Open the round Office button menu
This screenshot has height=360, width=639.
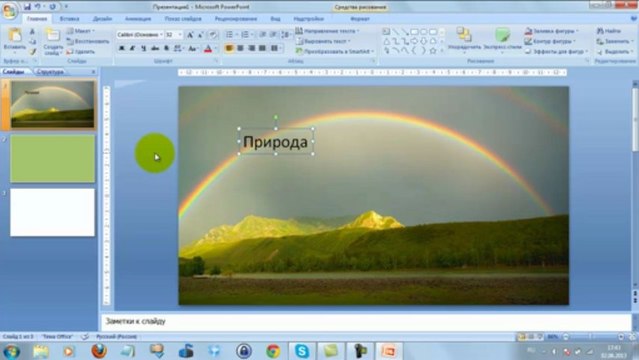pos(9,11)
